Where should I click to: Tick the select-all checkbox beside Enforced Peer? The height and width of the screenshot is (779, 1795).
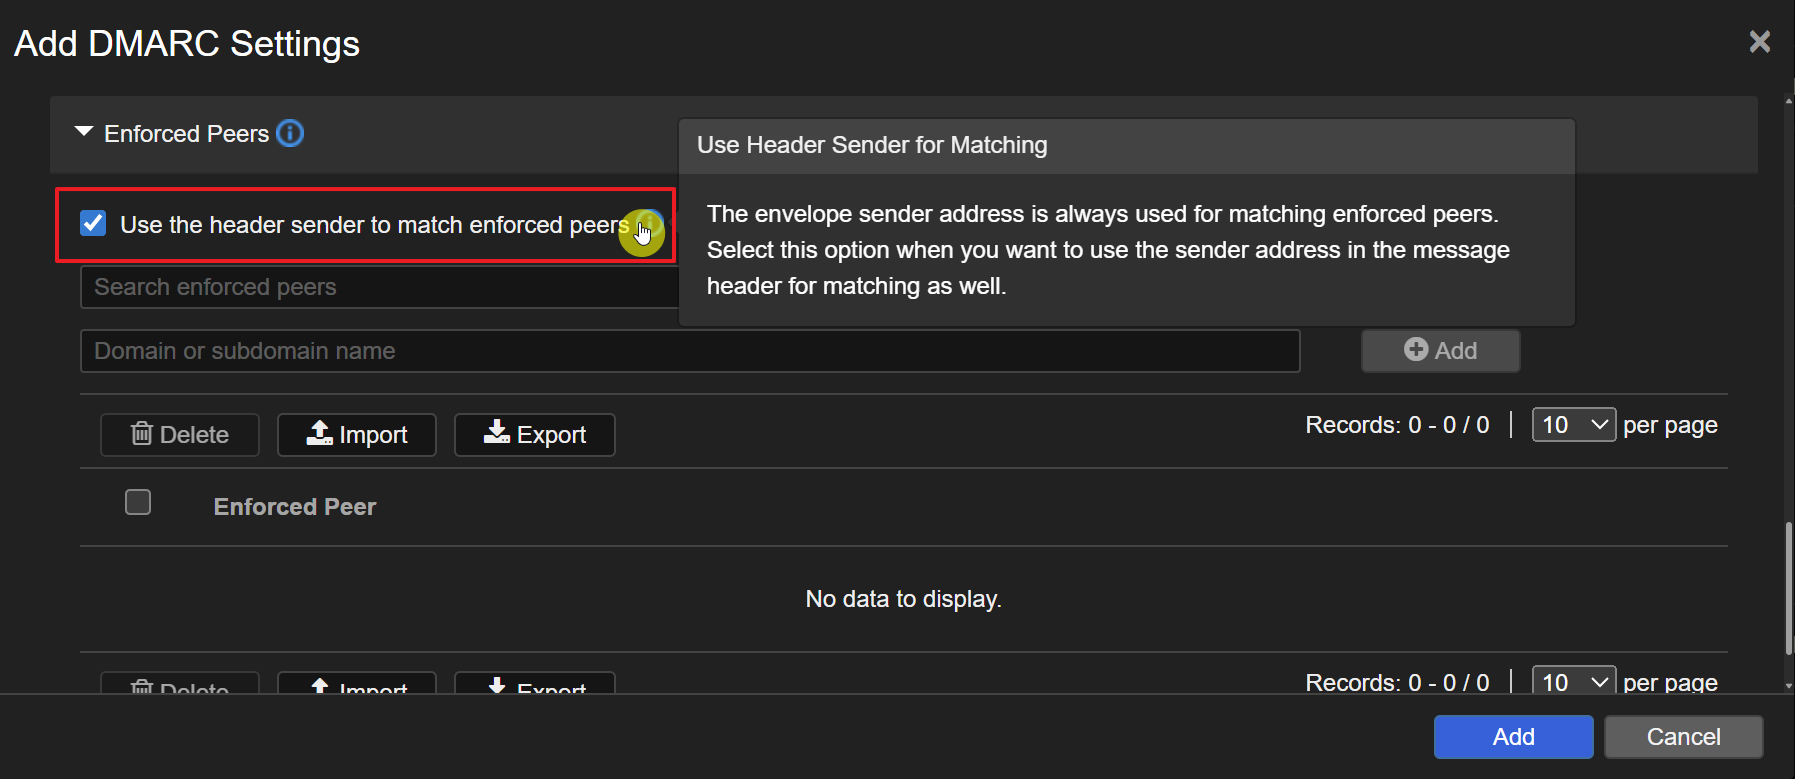138,502
